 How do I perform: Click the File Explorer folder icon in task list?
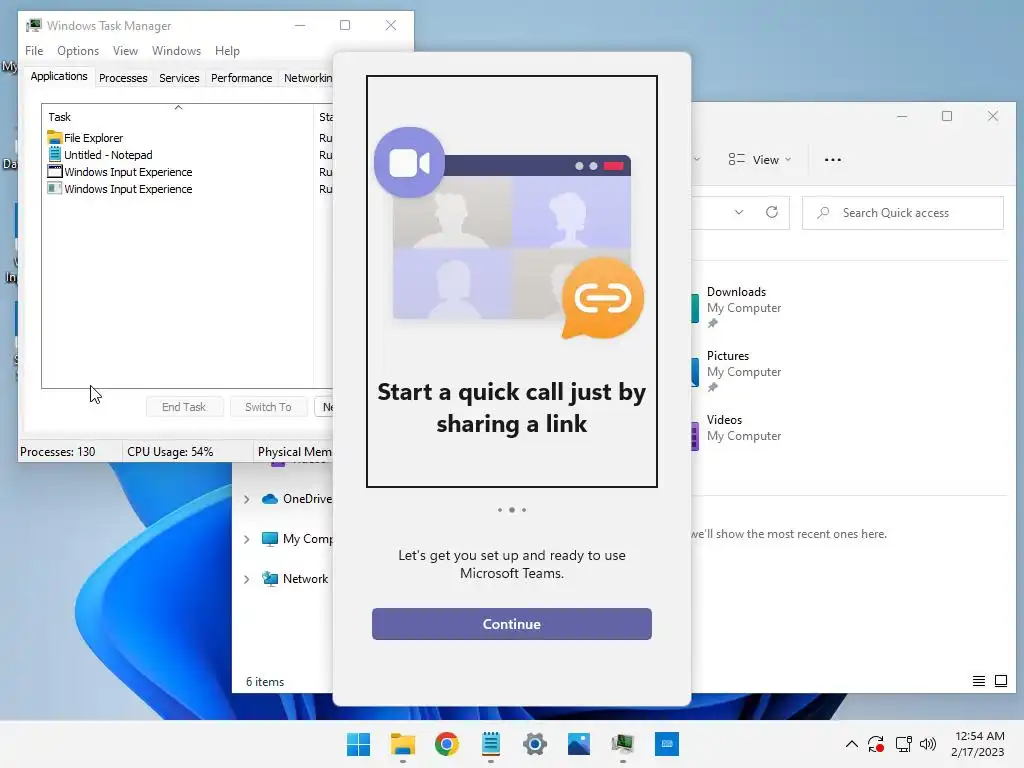coord(55,138)
